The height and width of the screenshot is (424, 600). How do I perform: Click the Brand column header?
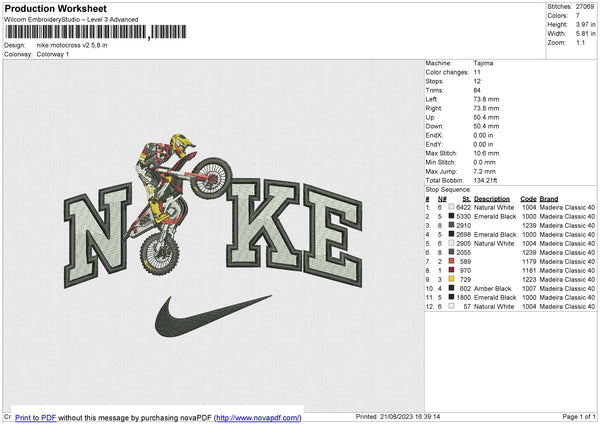[x=549, y=199]
